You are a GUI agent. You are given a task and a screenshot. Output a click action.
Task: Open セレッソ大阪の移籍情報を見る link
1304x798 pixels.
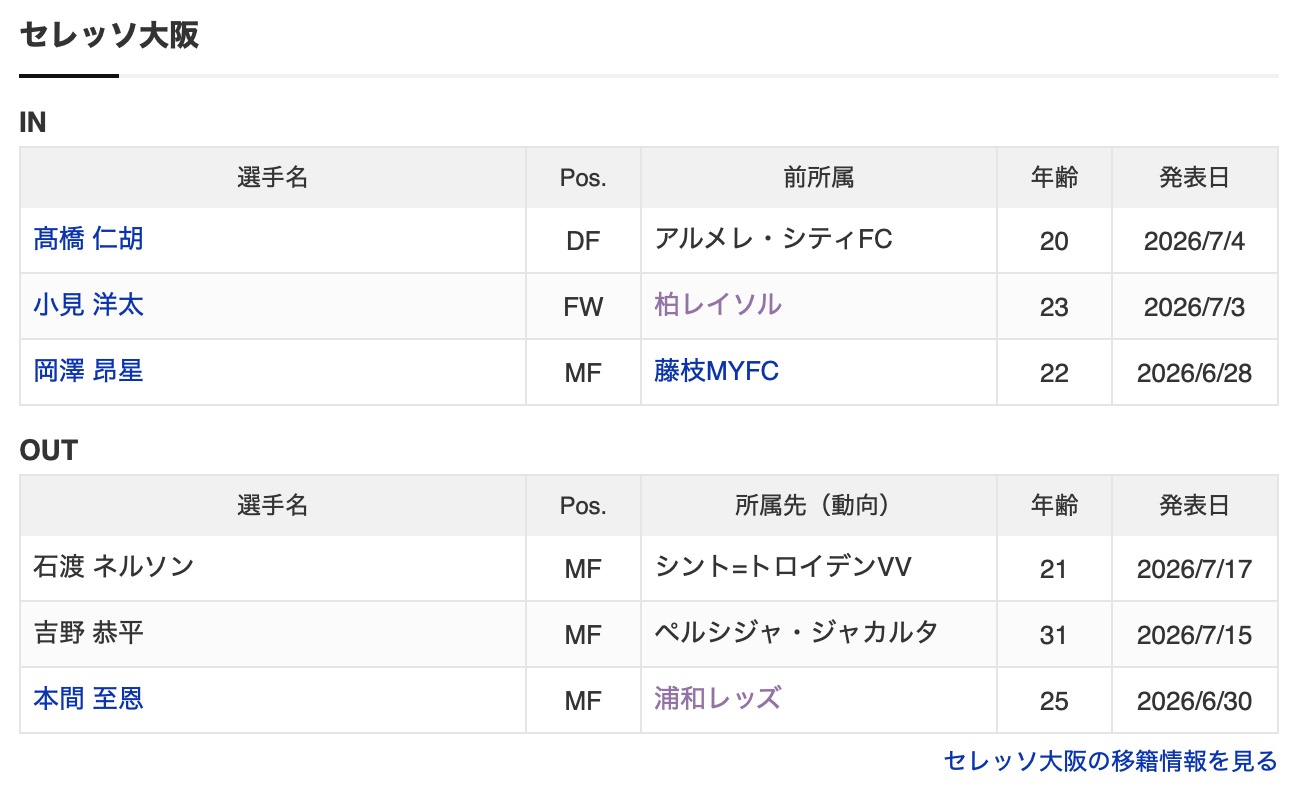(1110, 762)
